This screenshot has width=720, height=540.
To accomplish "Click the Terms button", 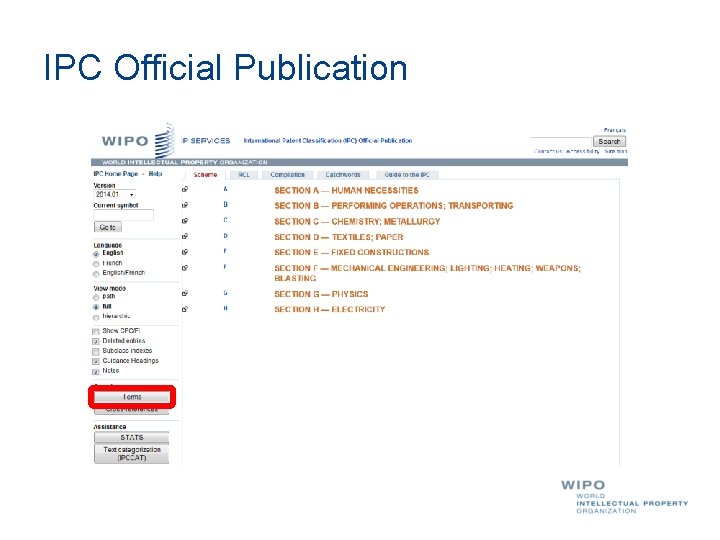I will pyautogui.click(x=132, y=397).
